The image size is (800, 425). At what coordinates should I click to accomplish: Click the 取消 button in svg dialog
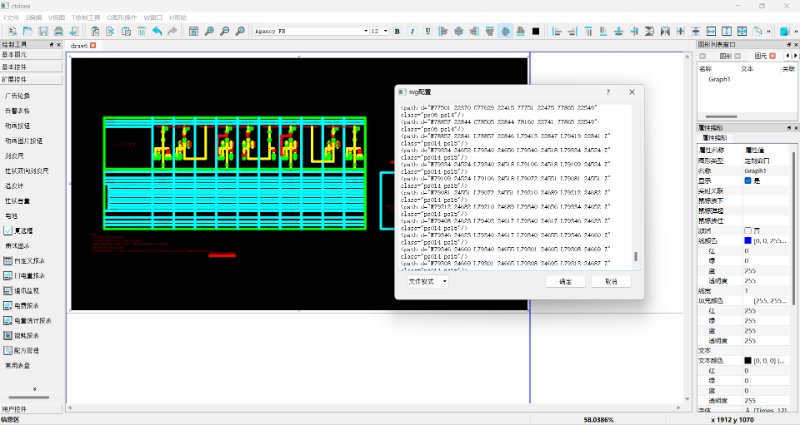click(x=611, y=281)
